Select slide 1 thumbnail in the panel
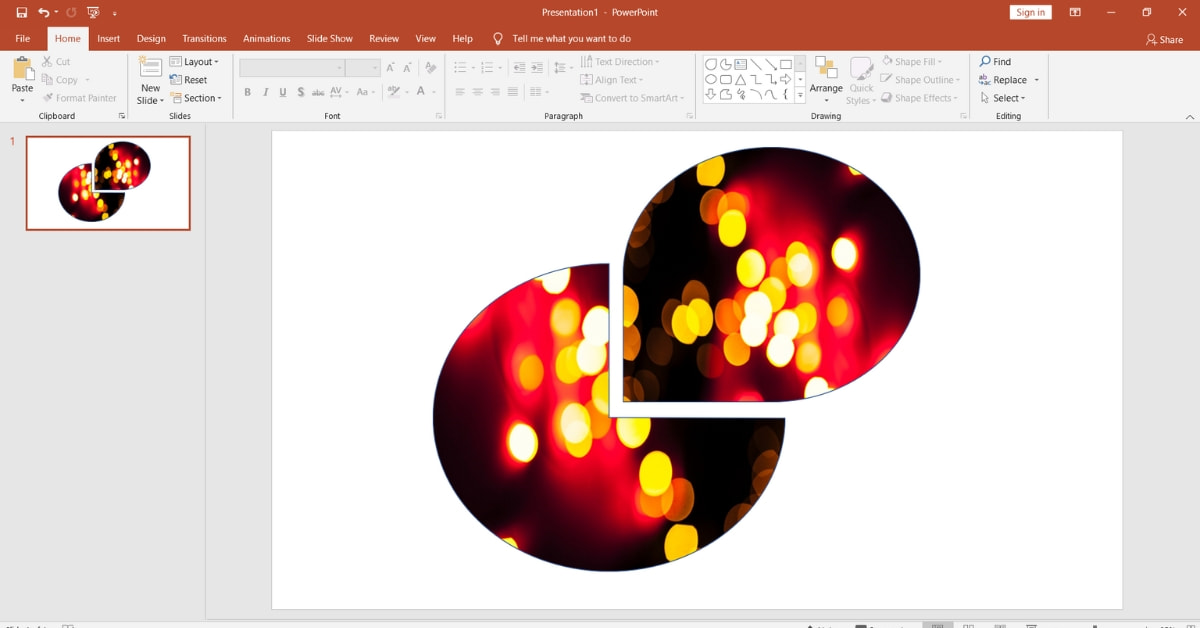The width and height of the screenshot is (1200, 628). click(x=108, y=183)
